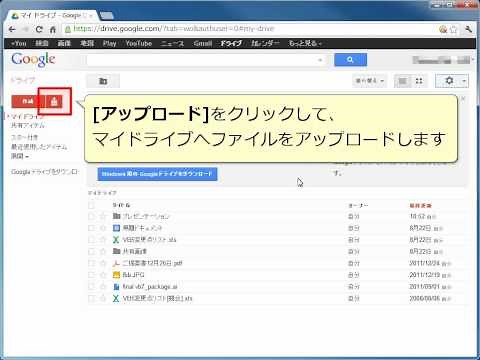Click the browser home icon
This screenshot has height=360, width=480.
tap(53, 30)
